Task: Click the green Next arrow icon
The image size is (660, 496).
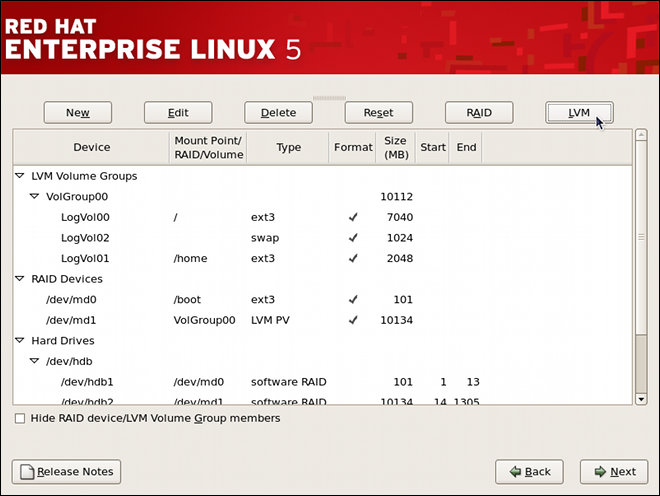Action: [600, 472]
